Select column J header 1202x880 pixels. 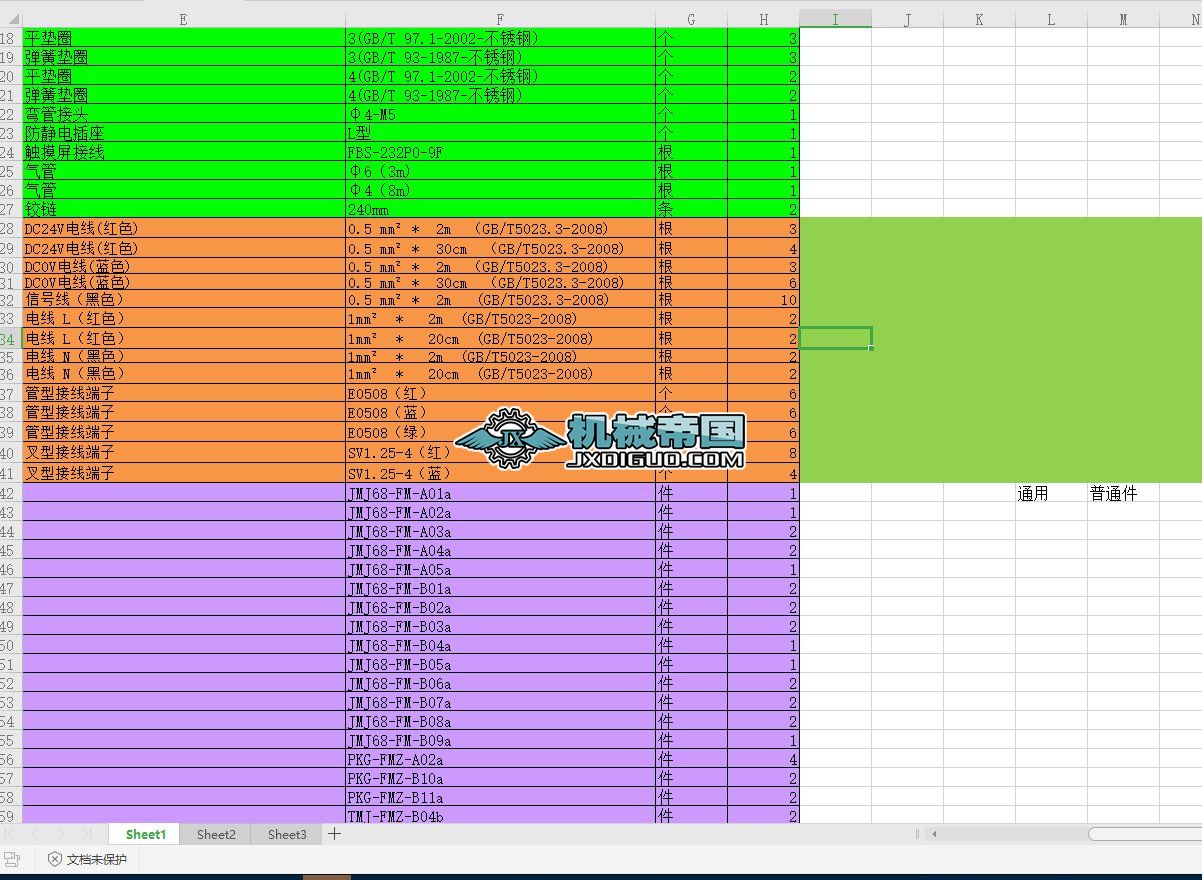[907, 19]
